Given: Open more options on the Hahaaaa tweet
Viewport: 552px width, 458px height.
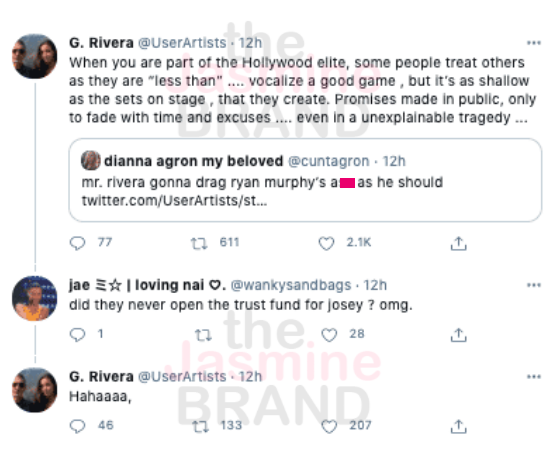Looking at the screenshot, I should pyautogui.click(x=534, y=377).
